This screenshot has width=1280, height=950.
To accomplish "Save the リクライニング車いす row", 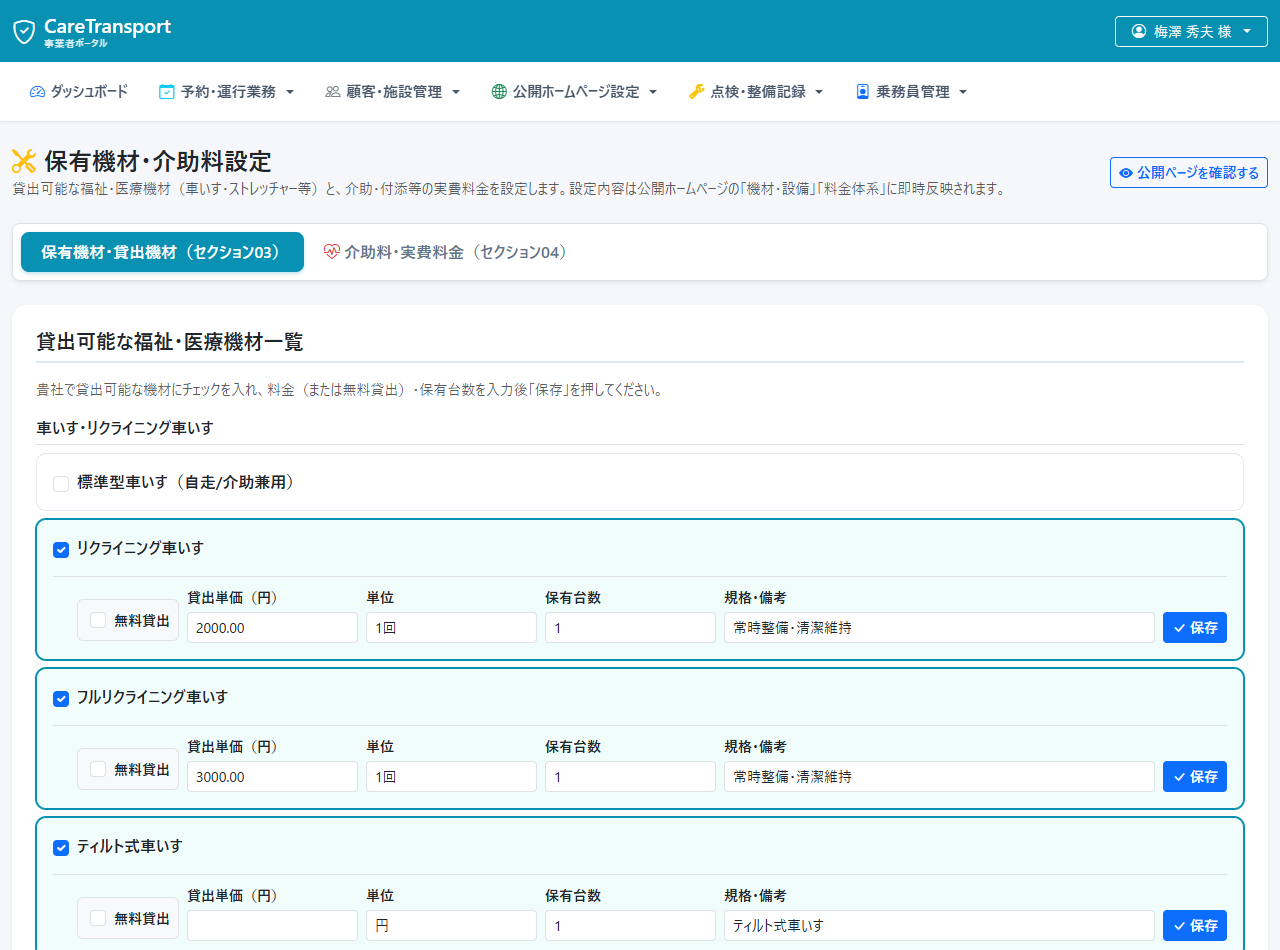I will (x=1195, y=628).
